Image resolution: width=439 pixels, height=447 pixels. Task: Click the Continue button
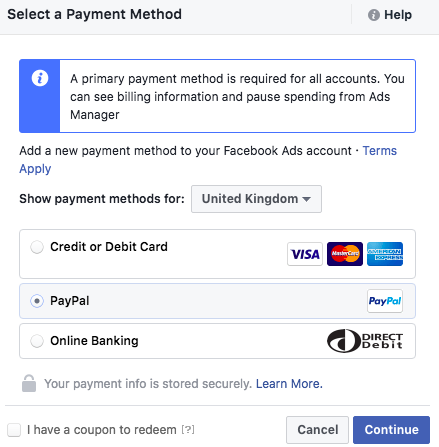[x=391, y=430]
